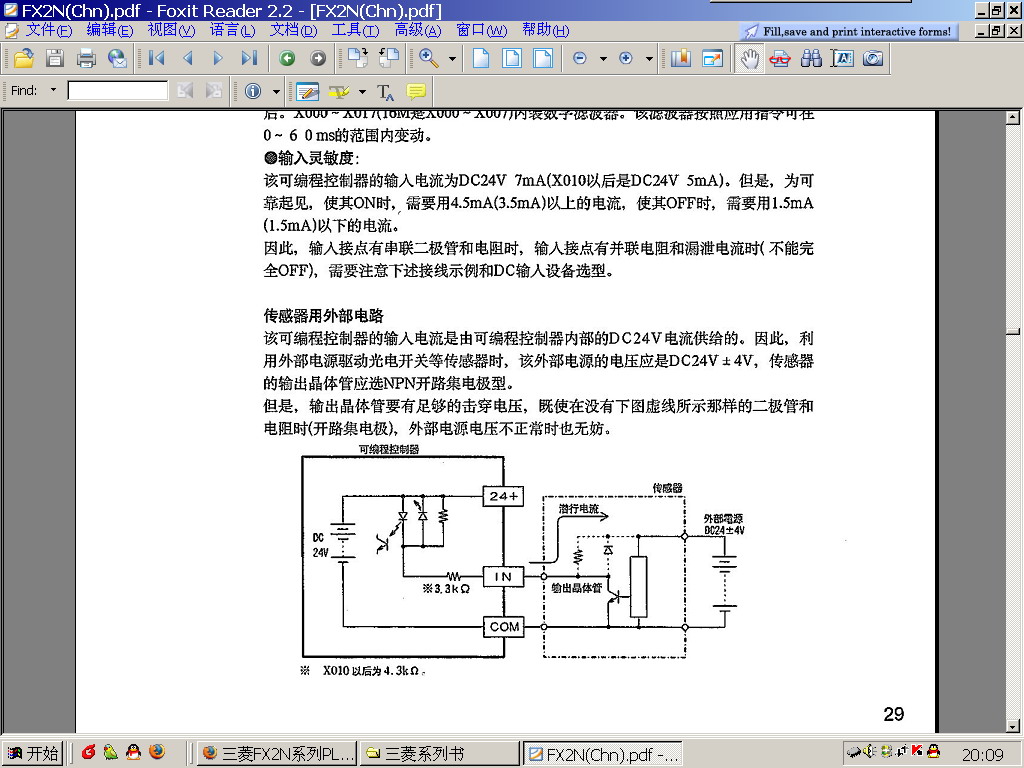Click into the Find text field

(x=118, y=91)
